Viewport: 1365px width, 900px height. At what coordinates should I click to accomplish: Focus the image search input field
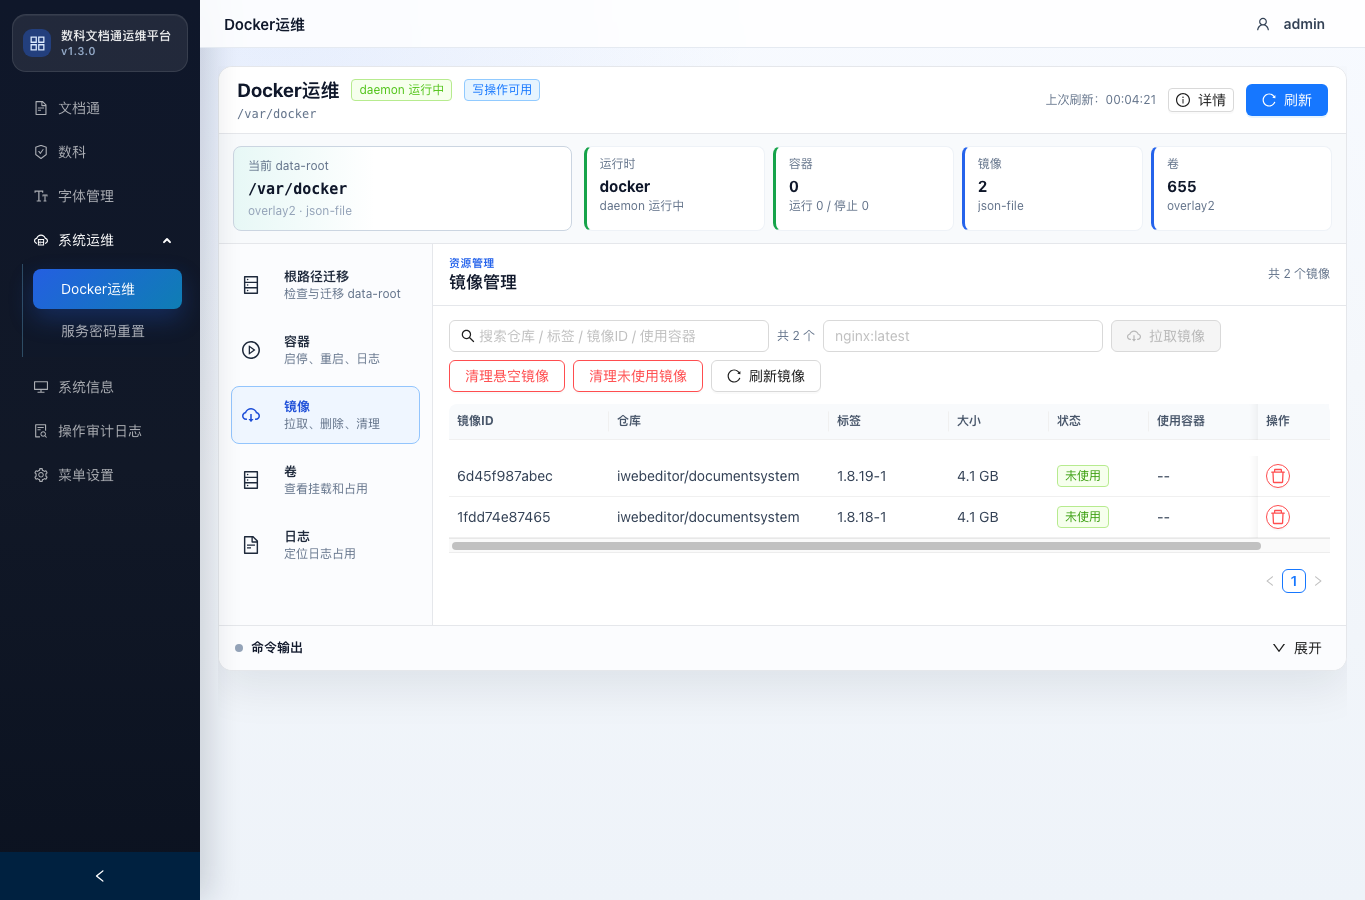609,336
